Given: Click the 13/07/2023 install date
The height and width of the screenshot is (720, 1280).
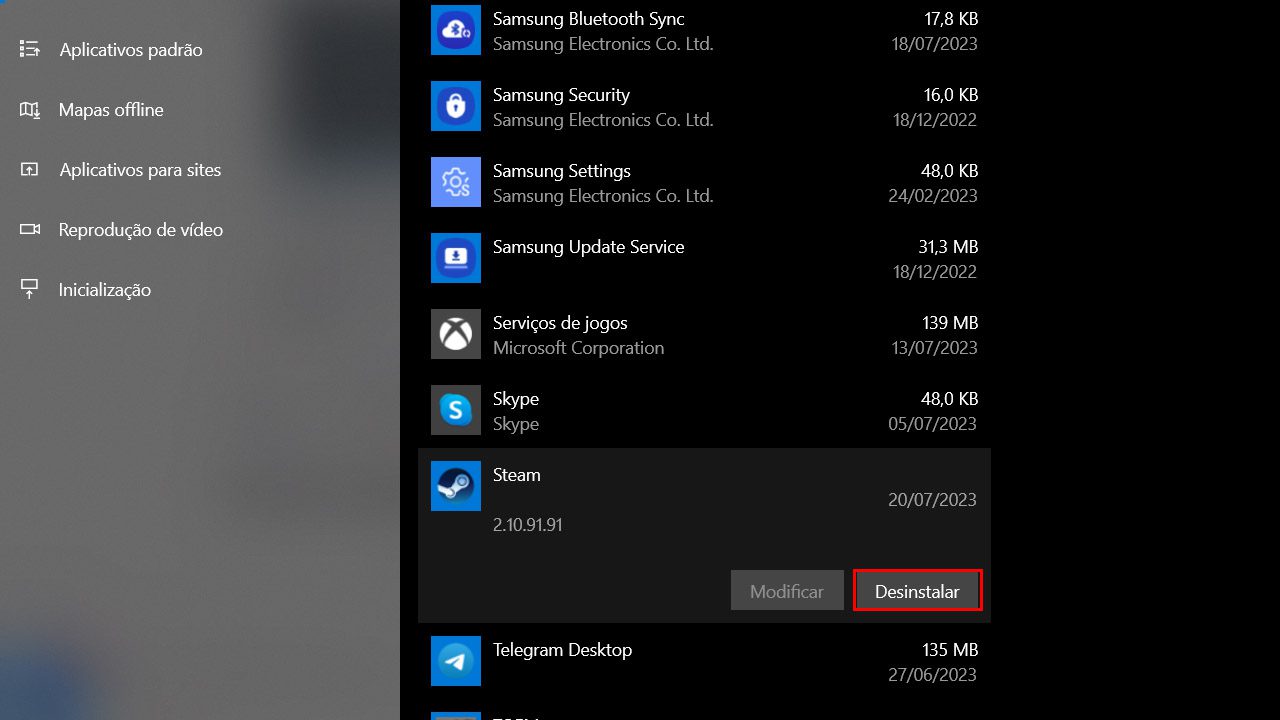Looking at the screenshot, I should 935,348.
